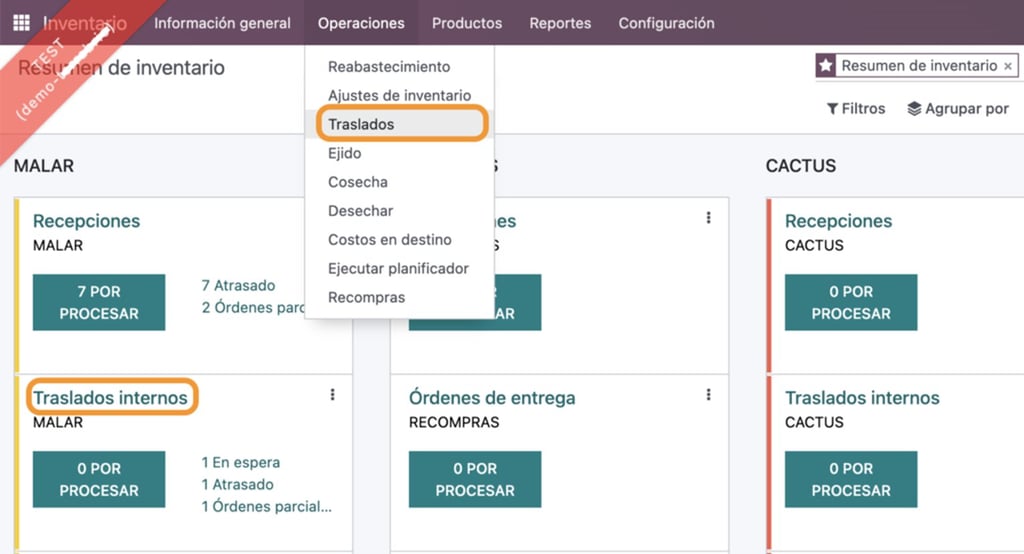Remove the Resumen de inventario filter tag
This screenshot has height=554, width=1024.
coord(1008,66)
